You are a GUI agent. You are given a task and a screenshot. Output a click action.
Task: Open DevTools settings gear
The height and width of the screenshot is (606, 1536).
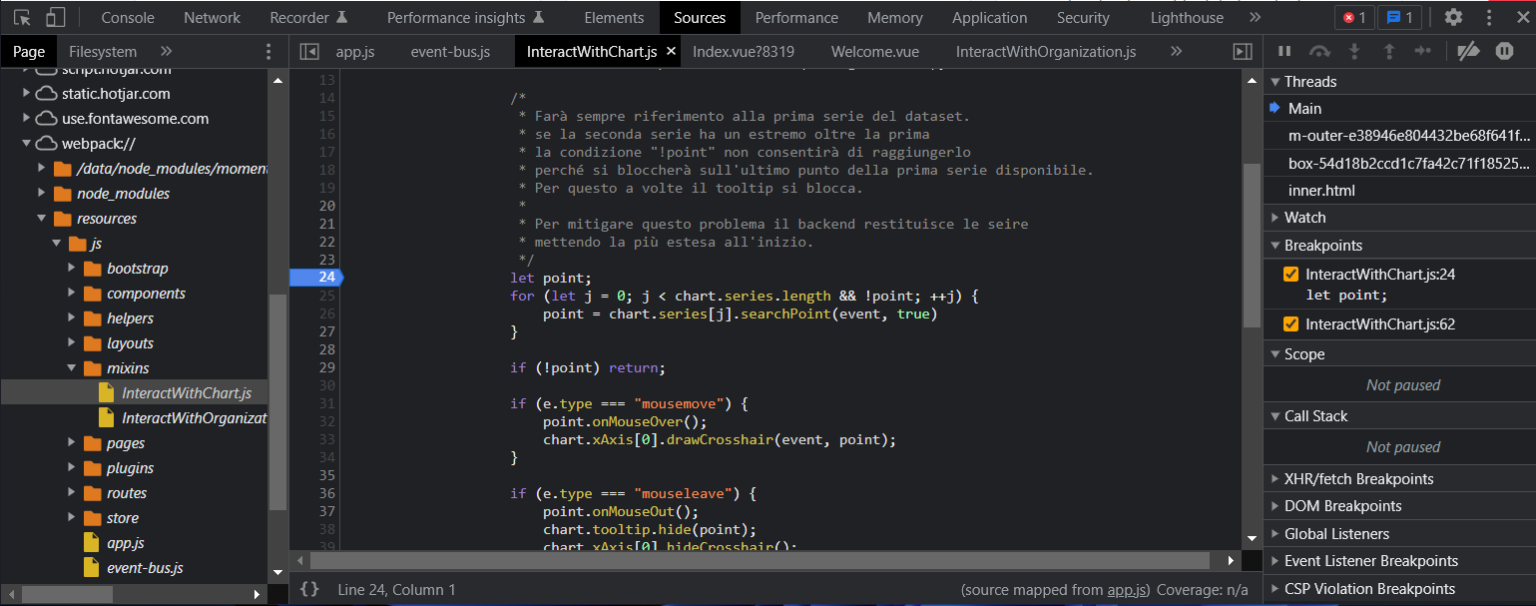1453,17
